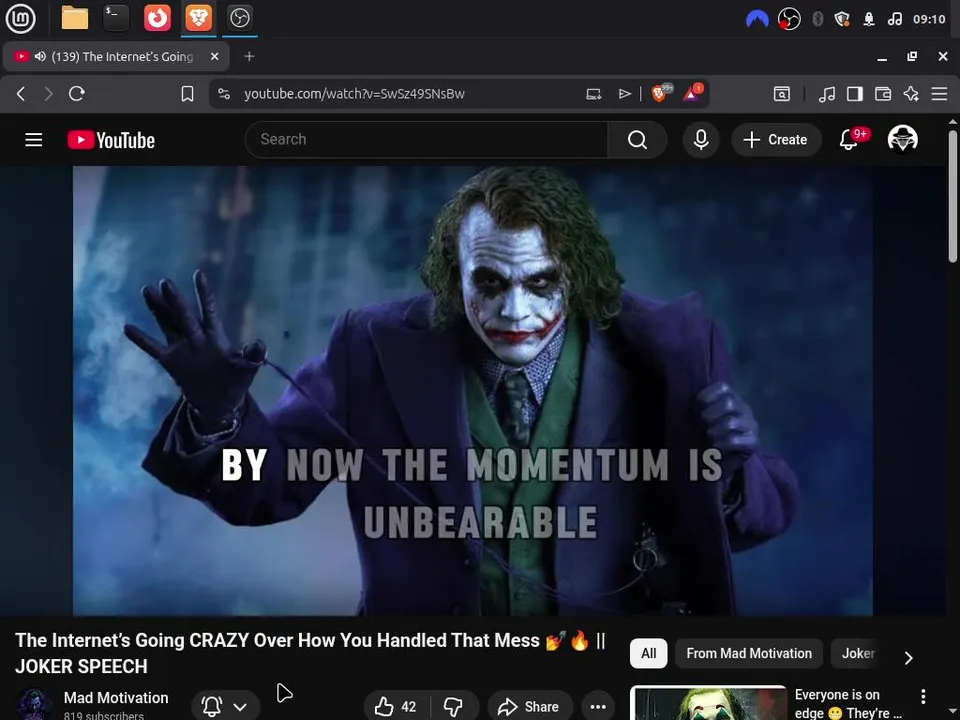Open Brave media controls music icon
Screen dimensions: 960x720
pos(827,94)
